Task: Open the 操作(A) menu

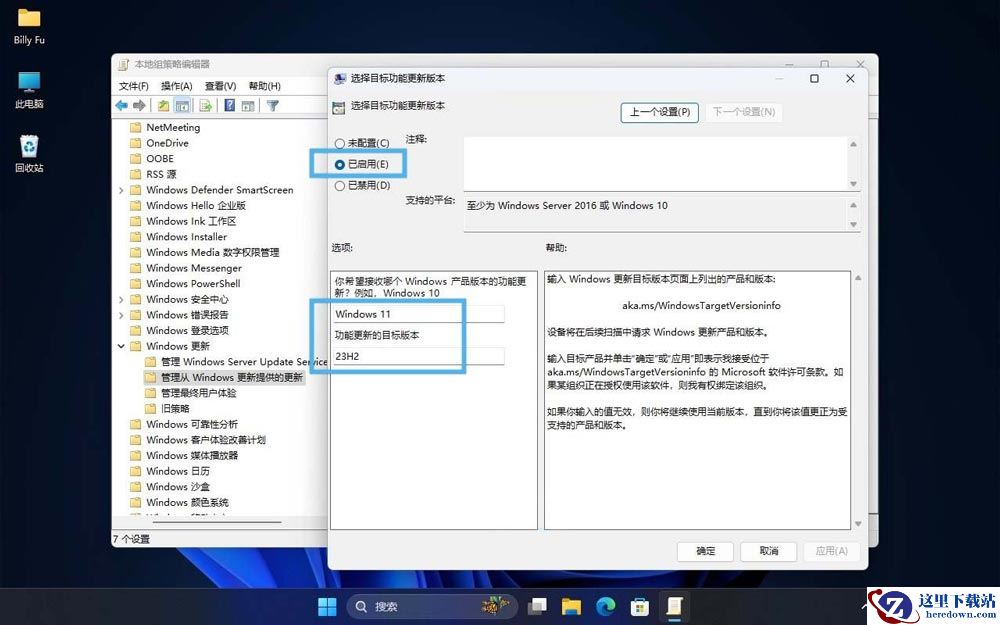Action: tap(177, 86)
